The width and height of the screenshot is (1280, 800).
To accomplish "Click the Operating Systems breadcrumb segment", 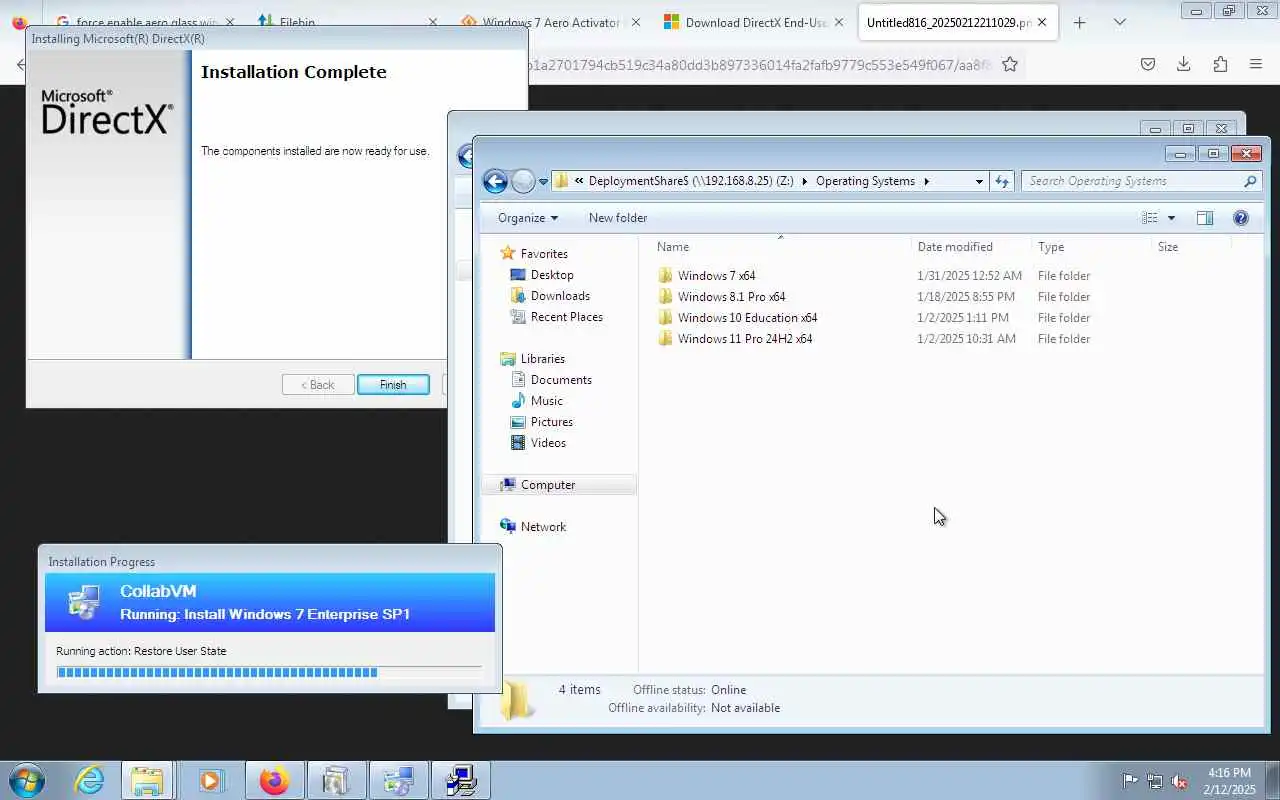I will pyautogui.click(x=865, y=181).
